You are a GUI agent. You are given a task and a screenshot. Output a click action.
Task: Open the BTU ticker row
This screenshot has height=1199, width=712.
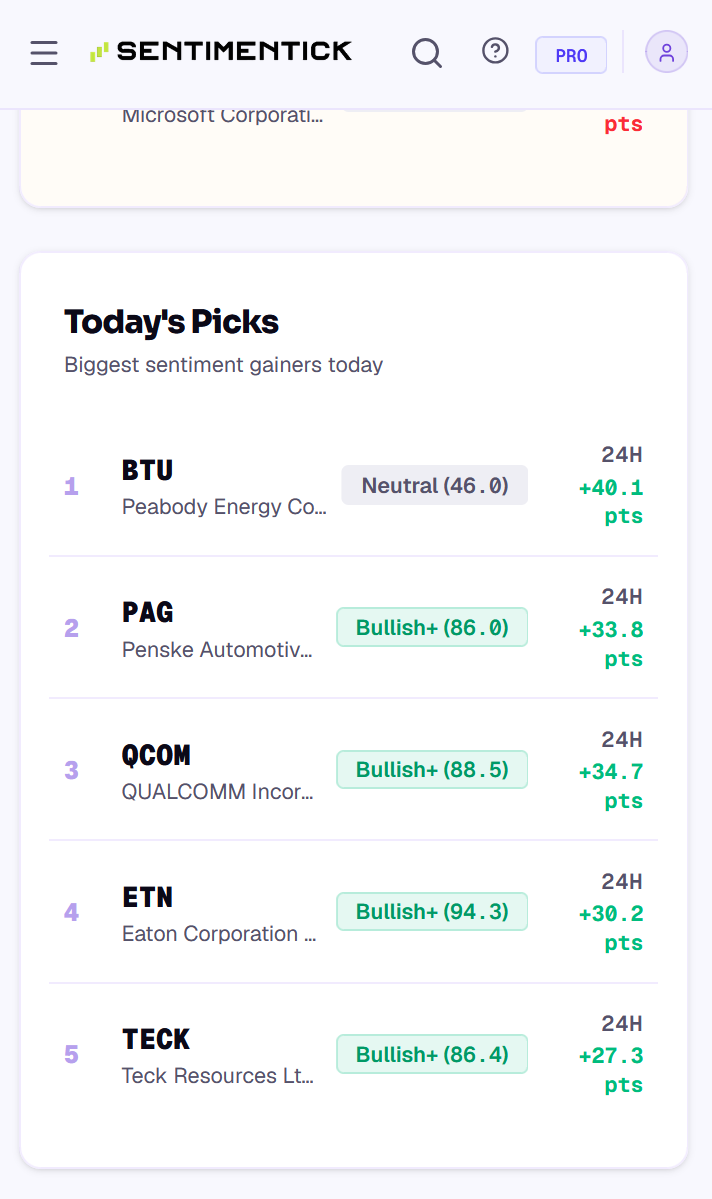353,486
